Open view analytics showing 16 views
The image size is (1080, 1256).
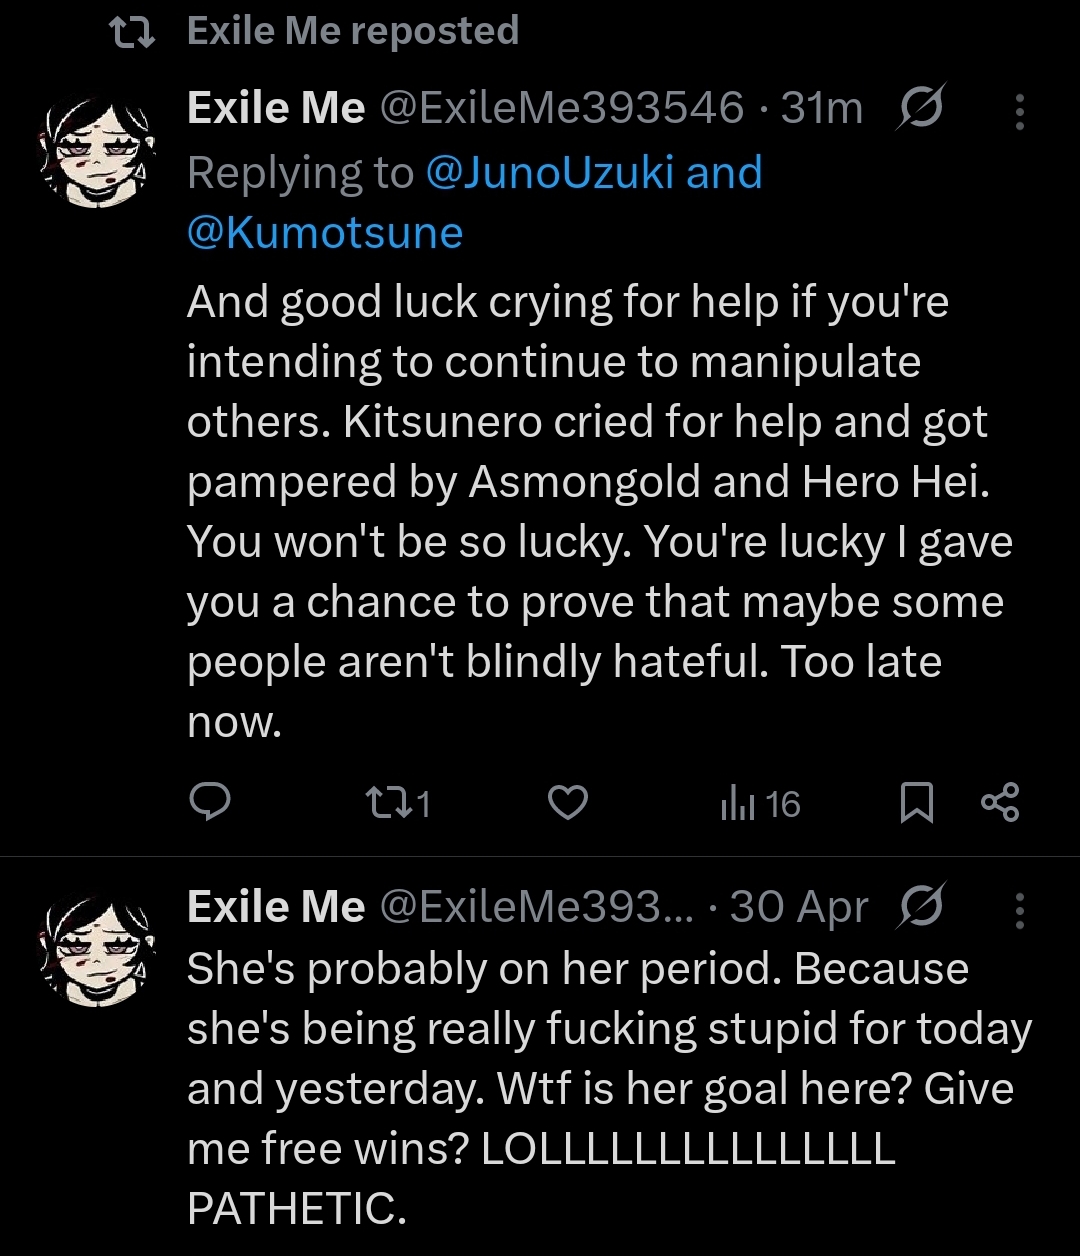(760, 803)
